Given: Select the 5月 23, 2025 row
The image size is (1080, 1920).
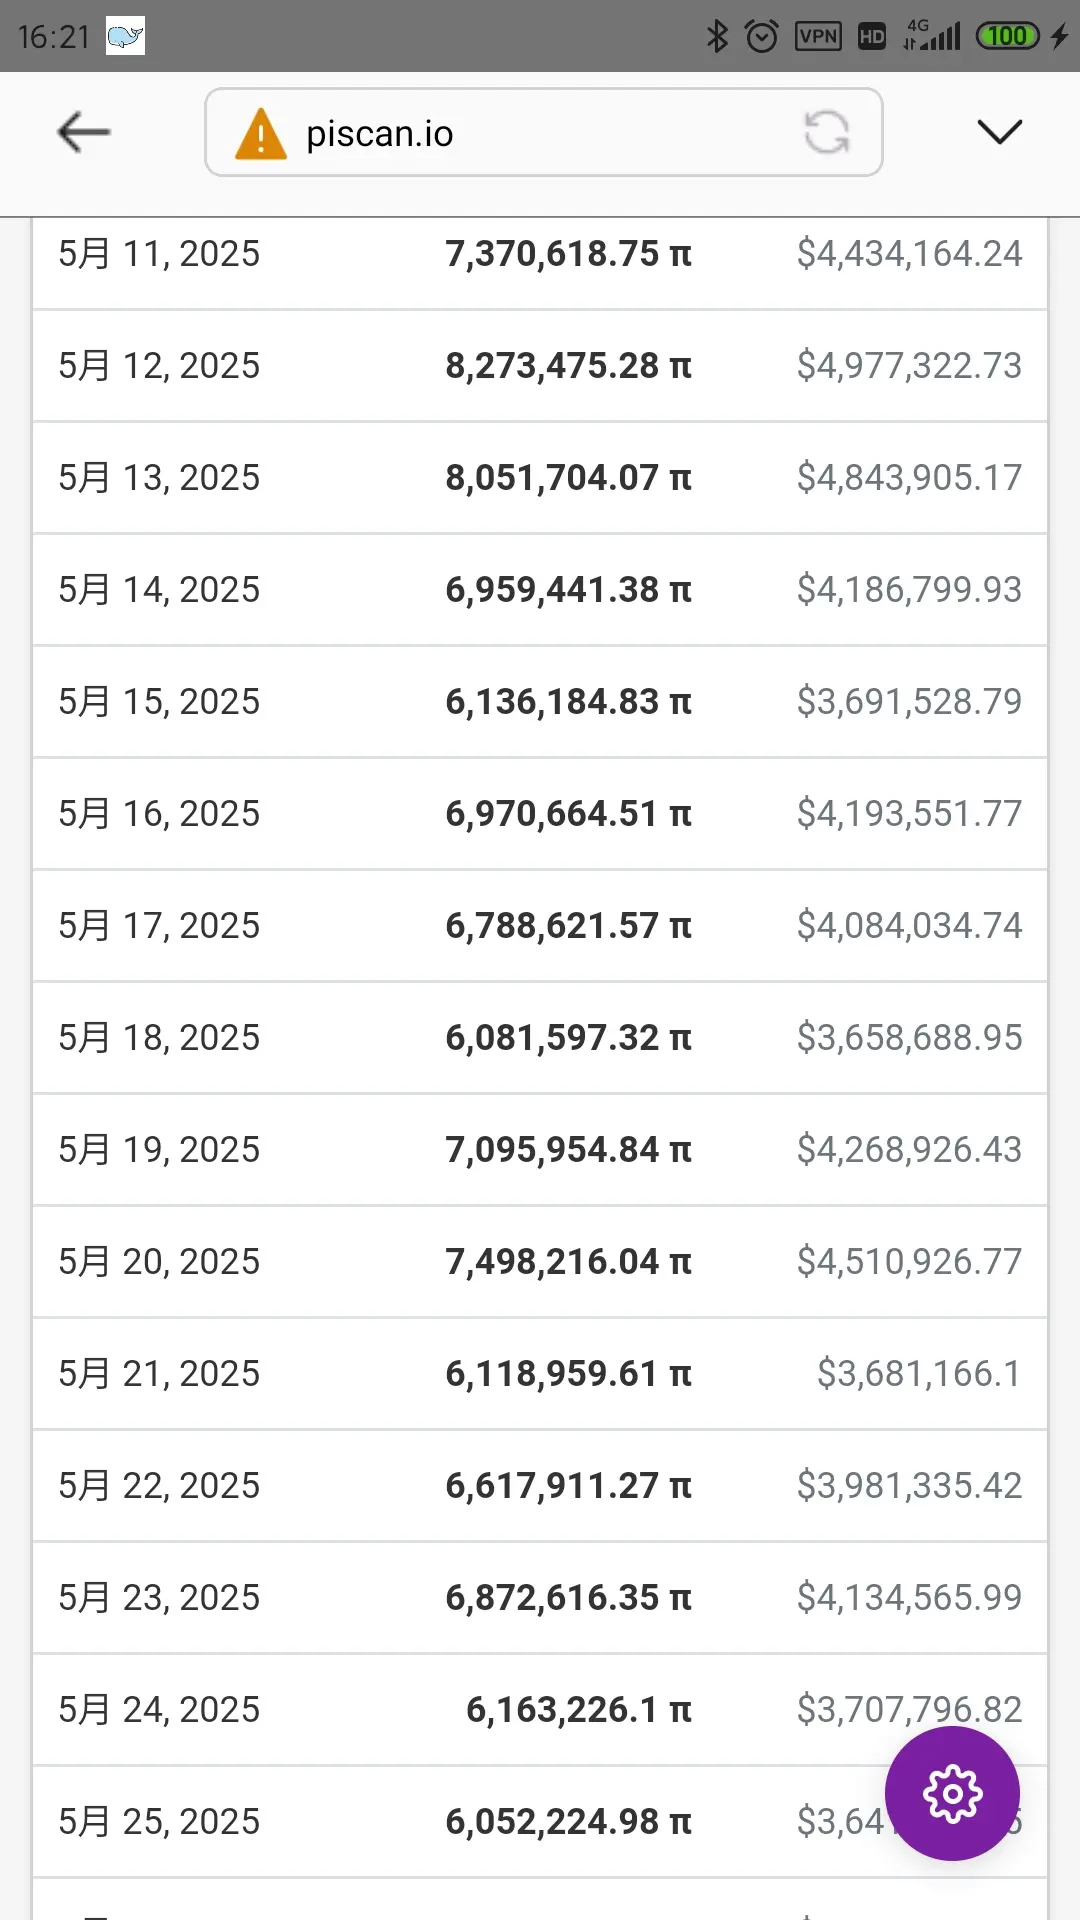Looking at the screenshot, I should click(540, 1598).
